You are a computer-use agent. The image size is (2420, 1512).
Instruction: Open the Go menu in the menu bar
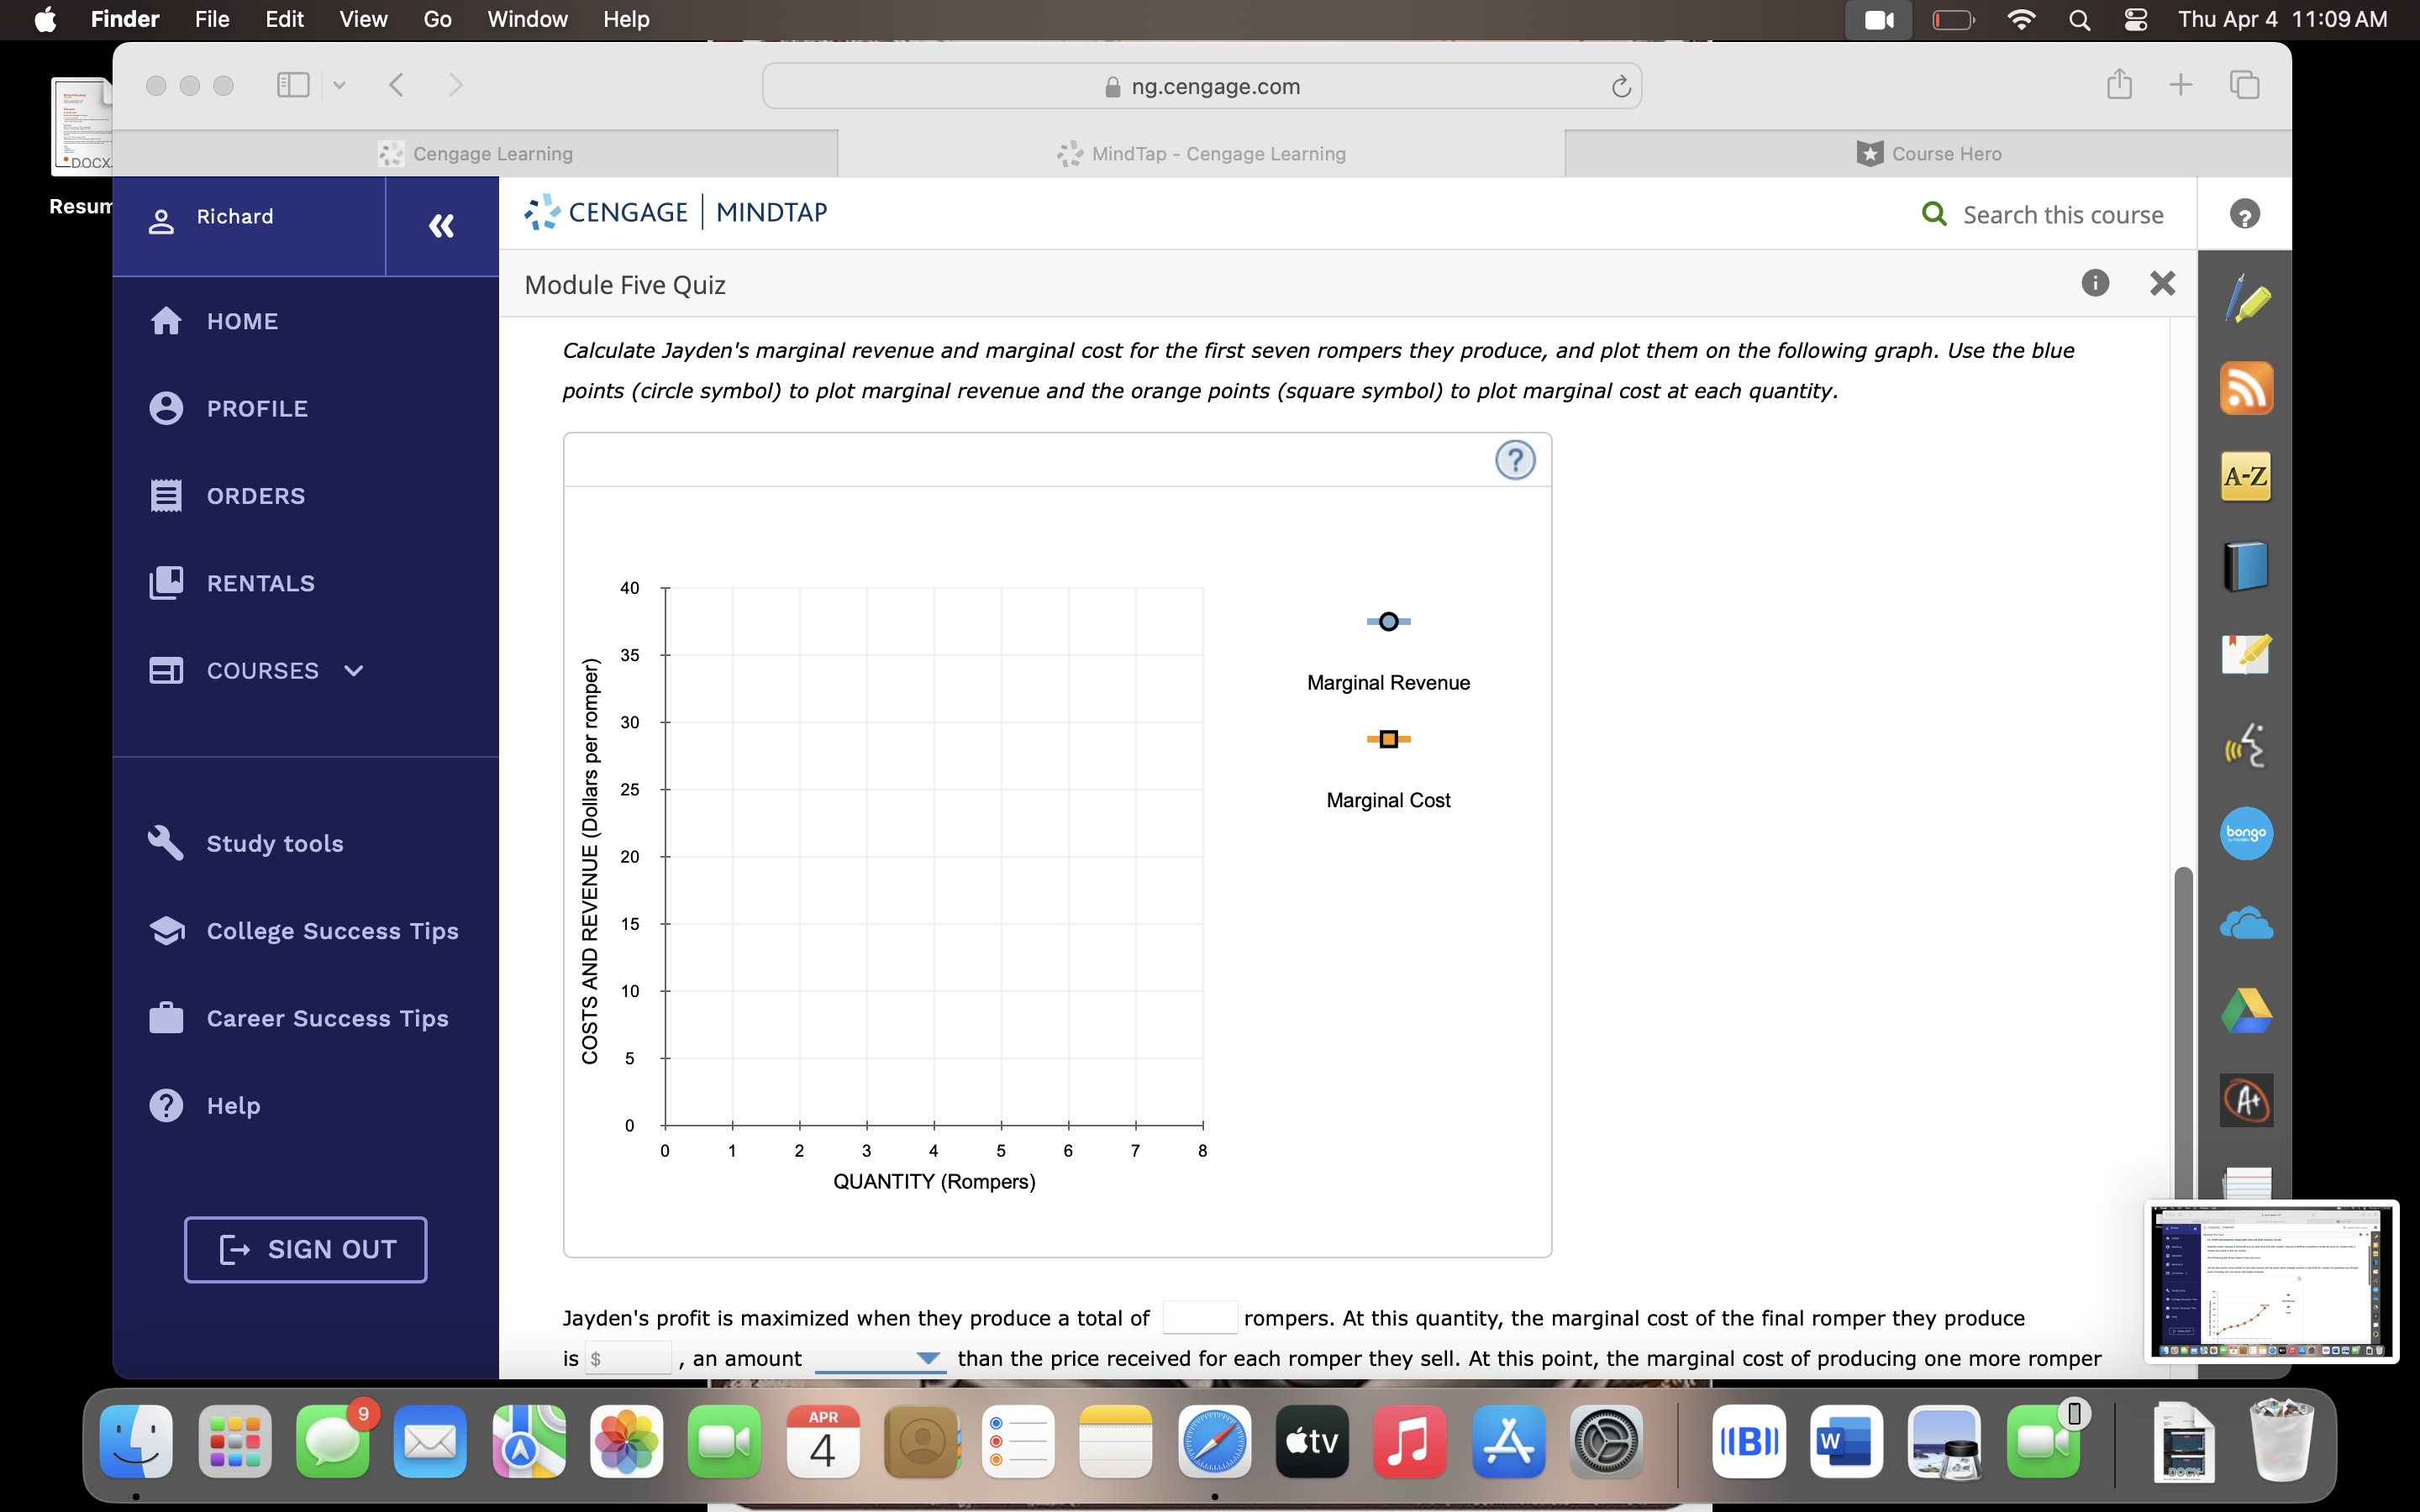435,19
